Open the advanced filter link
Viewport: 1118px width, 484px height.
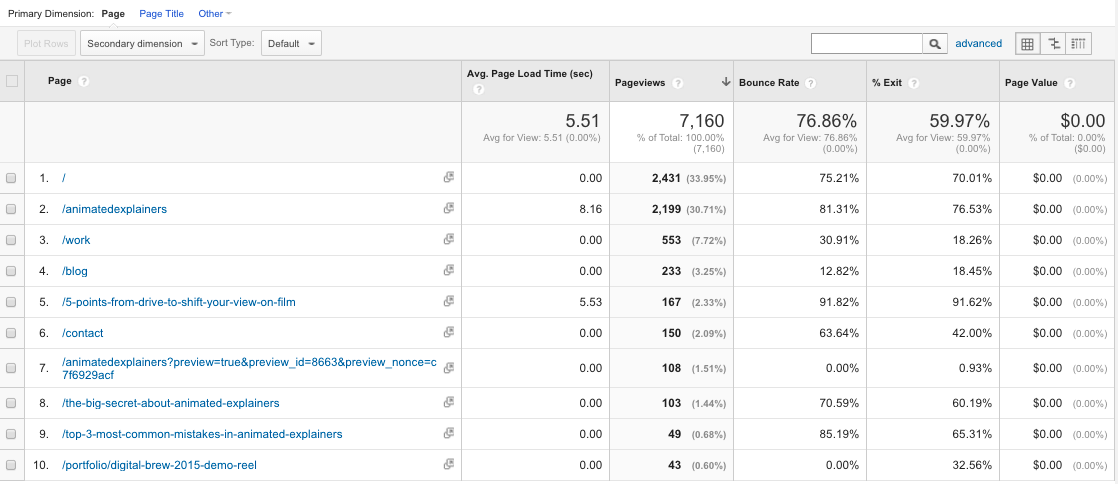click(x=978, y=43)
